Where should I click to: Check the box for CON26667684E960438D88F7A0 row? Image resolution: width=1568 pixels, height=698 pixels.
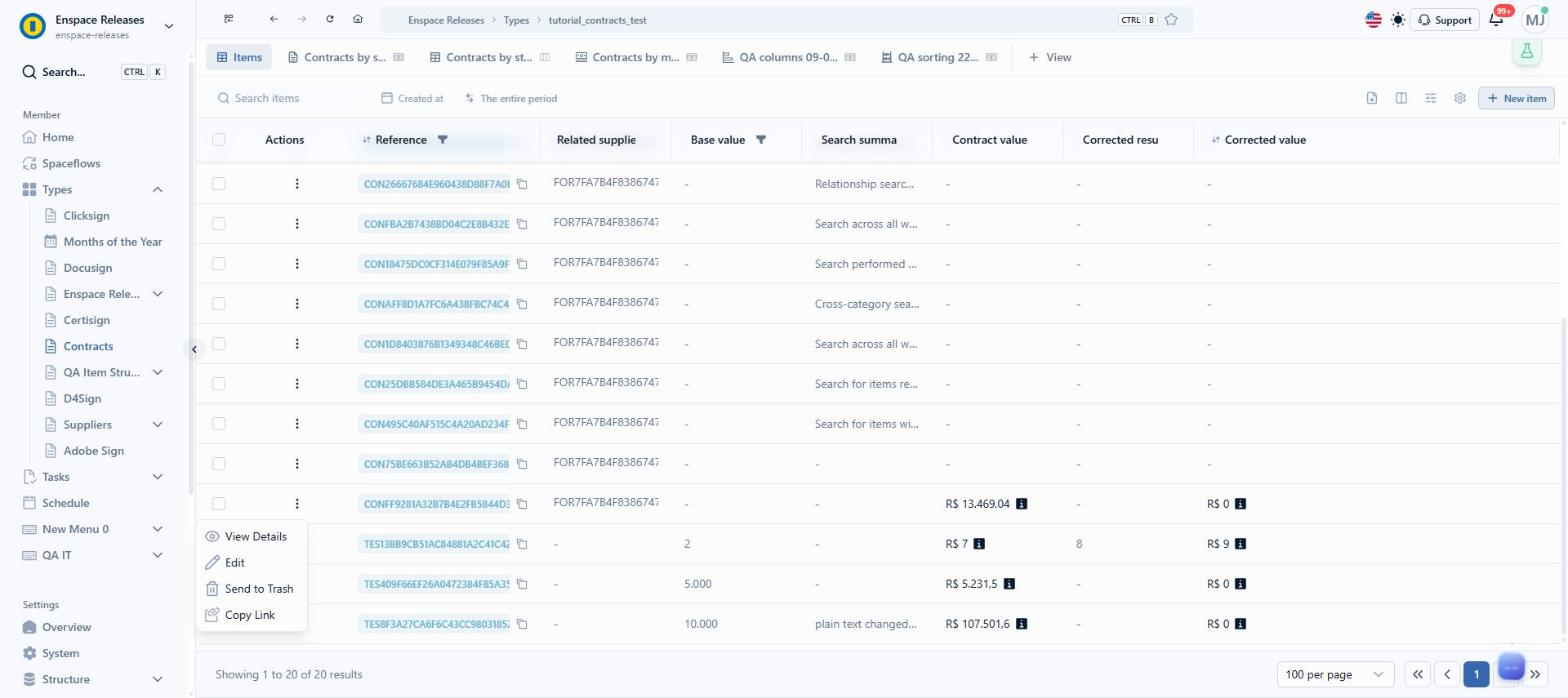[219, 184]
